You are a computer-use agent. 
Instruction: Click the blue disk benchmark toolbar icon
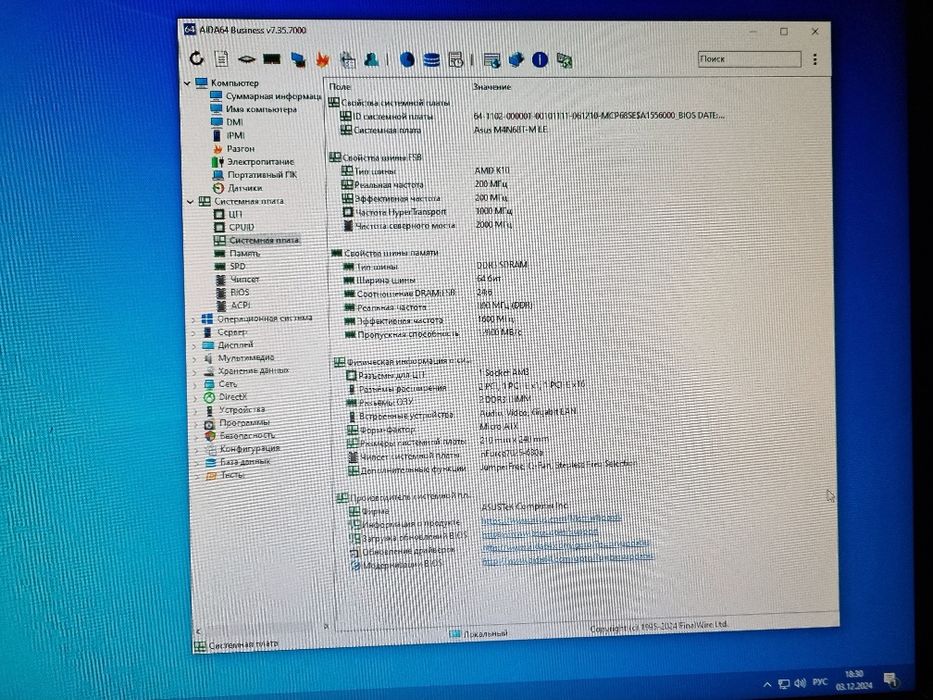pyautogui.click(x=407, y=60)
